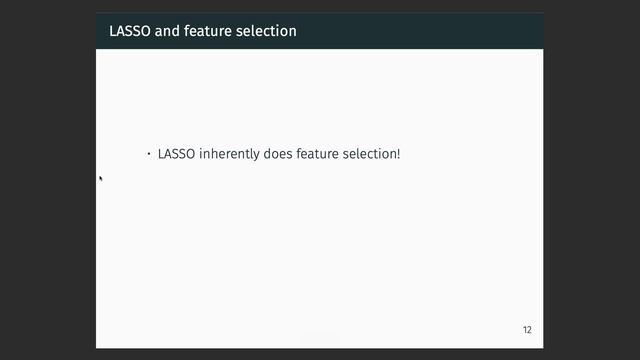
Task: Click the slide title 'LASSO and feature selection'
Action: click(x=203, y=31)
